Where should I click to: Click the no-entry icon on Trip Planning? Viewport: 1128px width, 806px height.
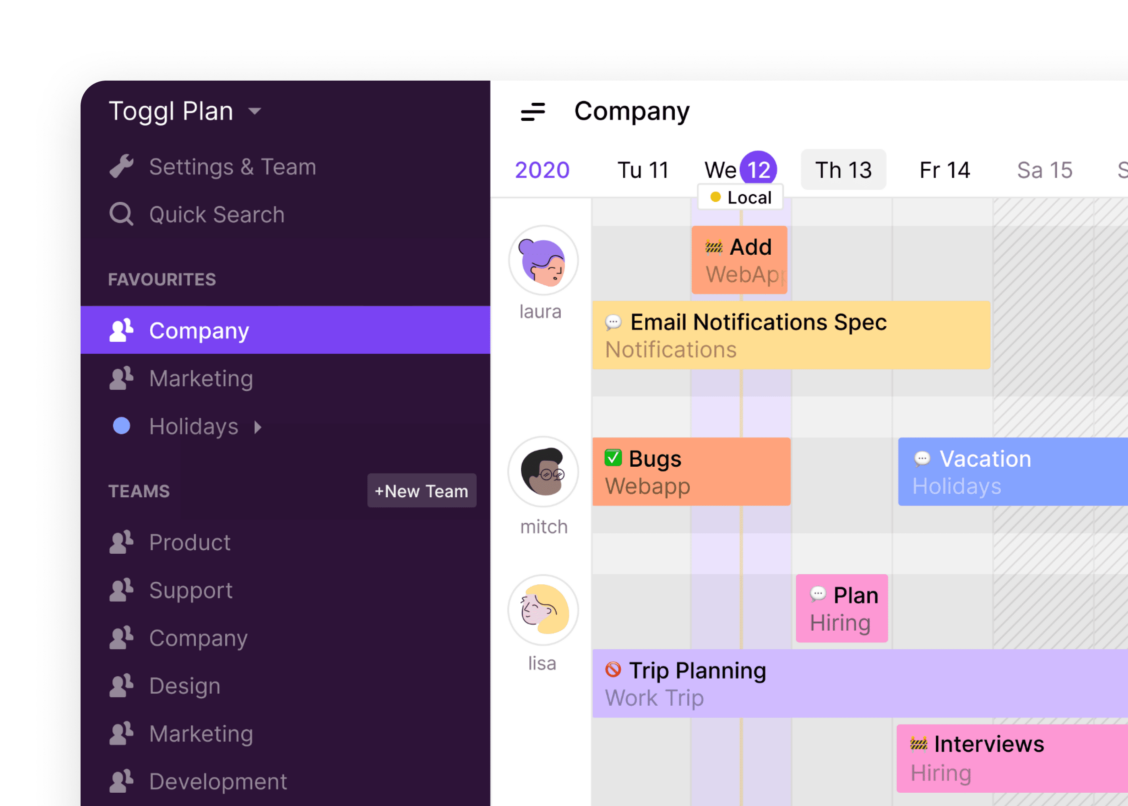coord(614,670)
